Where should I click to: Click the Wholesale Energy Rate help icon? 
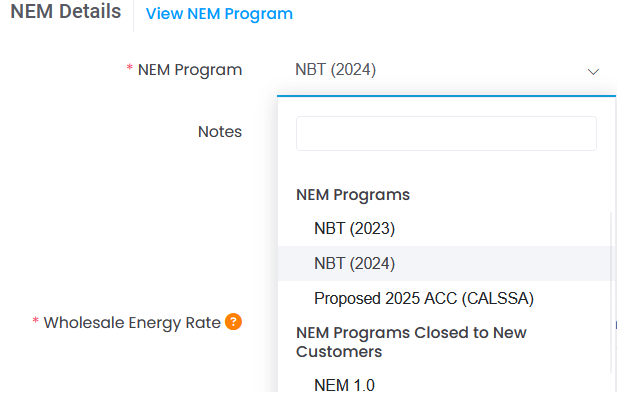233,322
